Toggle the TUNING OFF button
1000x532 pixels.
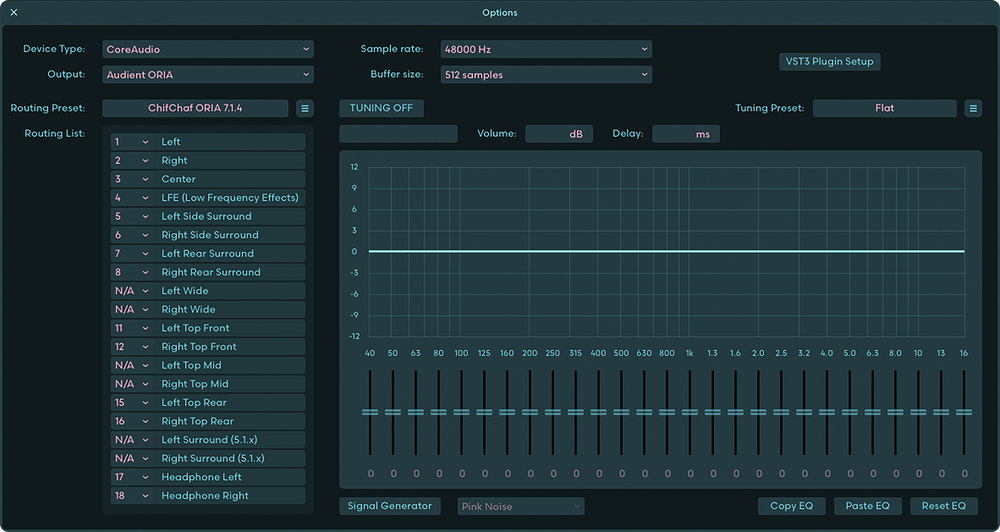point(381,108)
